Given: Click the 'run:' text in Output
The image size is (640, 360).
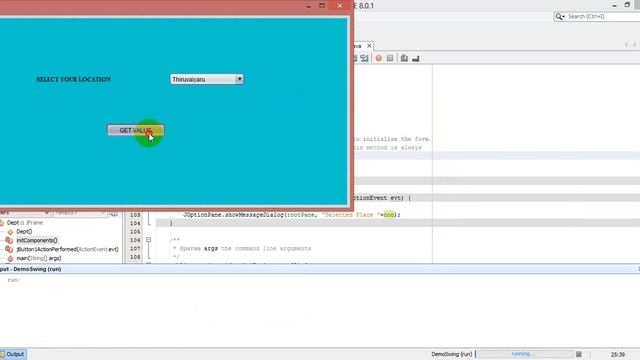Looking at the screenshot, I should pos(14,280).
